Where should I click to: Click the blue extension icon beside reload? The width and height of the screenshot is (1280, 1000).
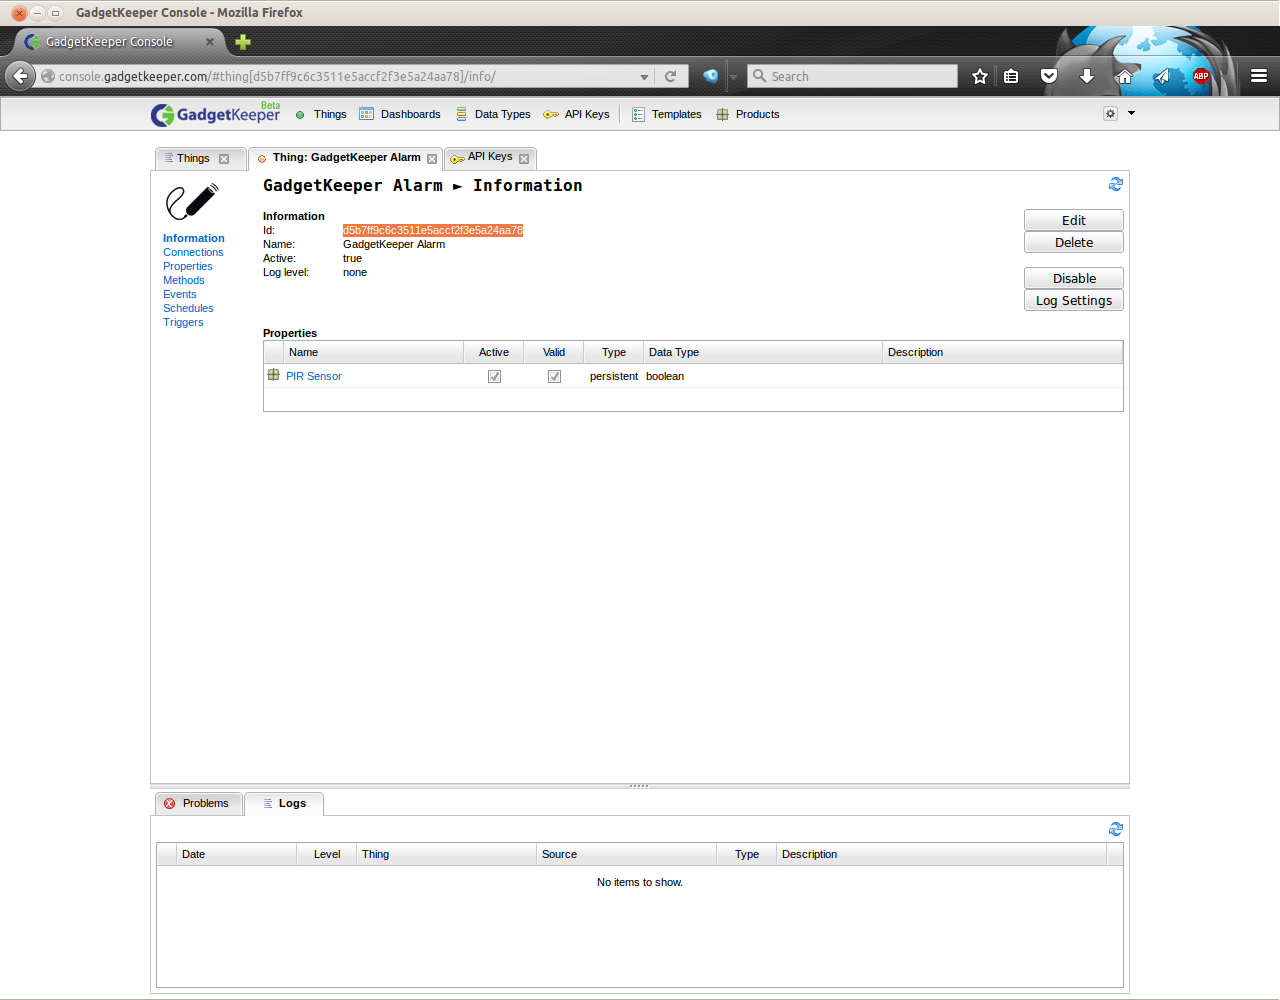click(x=711, y=76)
